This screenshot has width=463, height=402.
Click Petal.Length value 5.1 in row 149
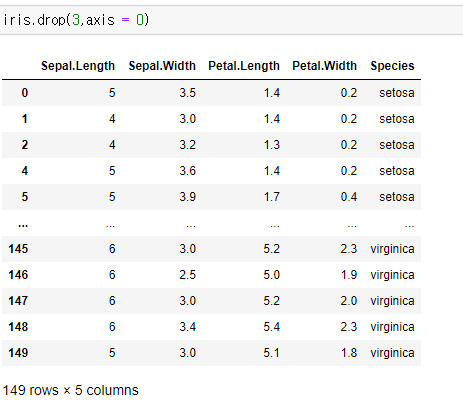[271, 353]
